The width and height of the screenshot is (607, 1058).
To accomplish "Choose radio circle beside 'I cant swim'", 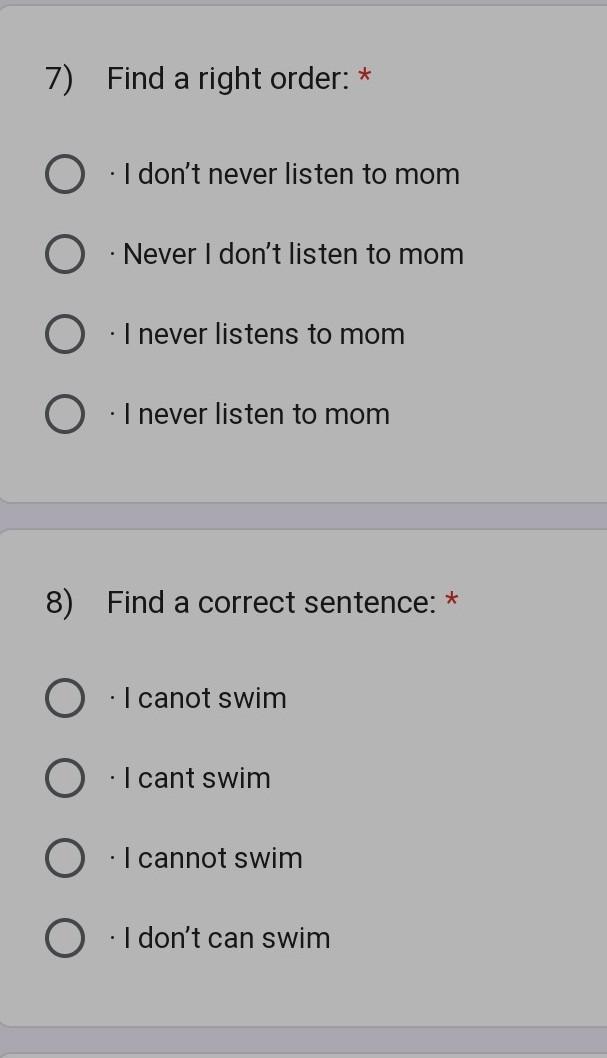I will 65,778.
